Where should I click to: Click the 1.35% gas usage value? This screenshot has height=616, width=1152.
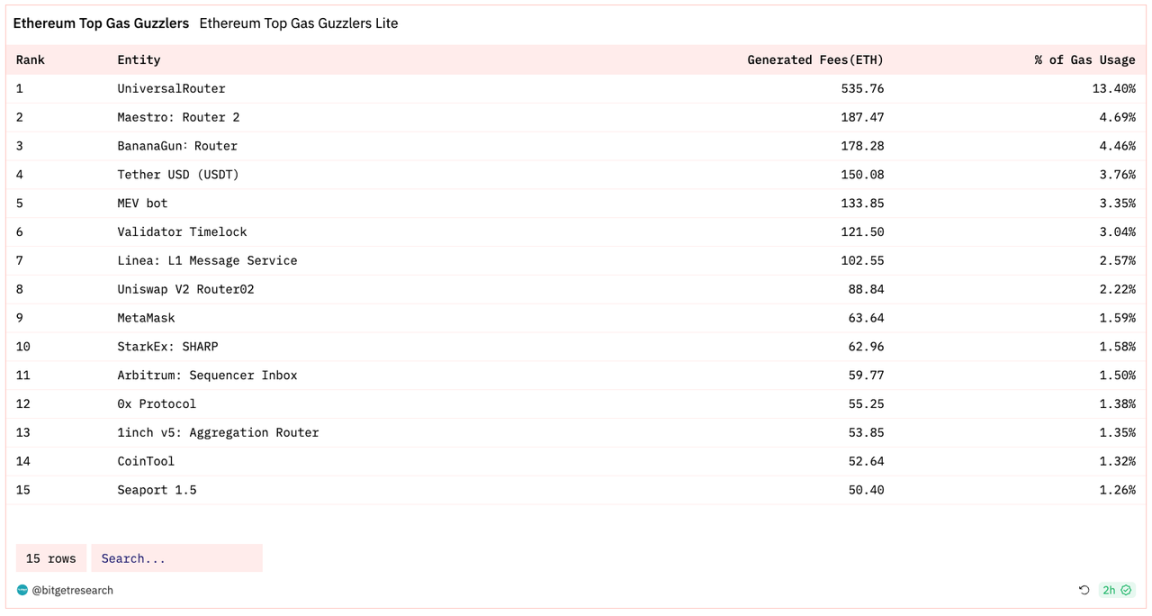click(1117, 432)
